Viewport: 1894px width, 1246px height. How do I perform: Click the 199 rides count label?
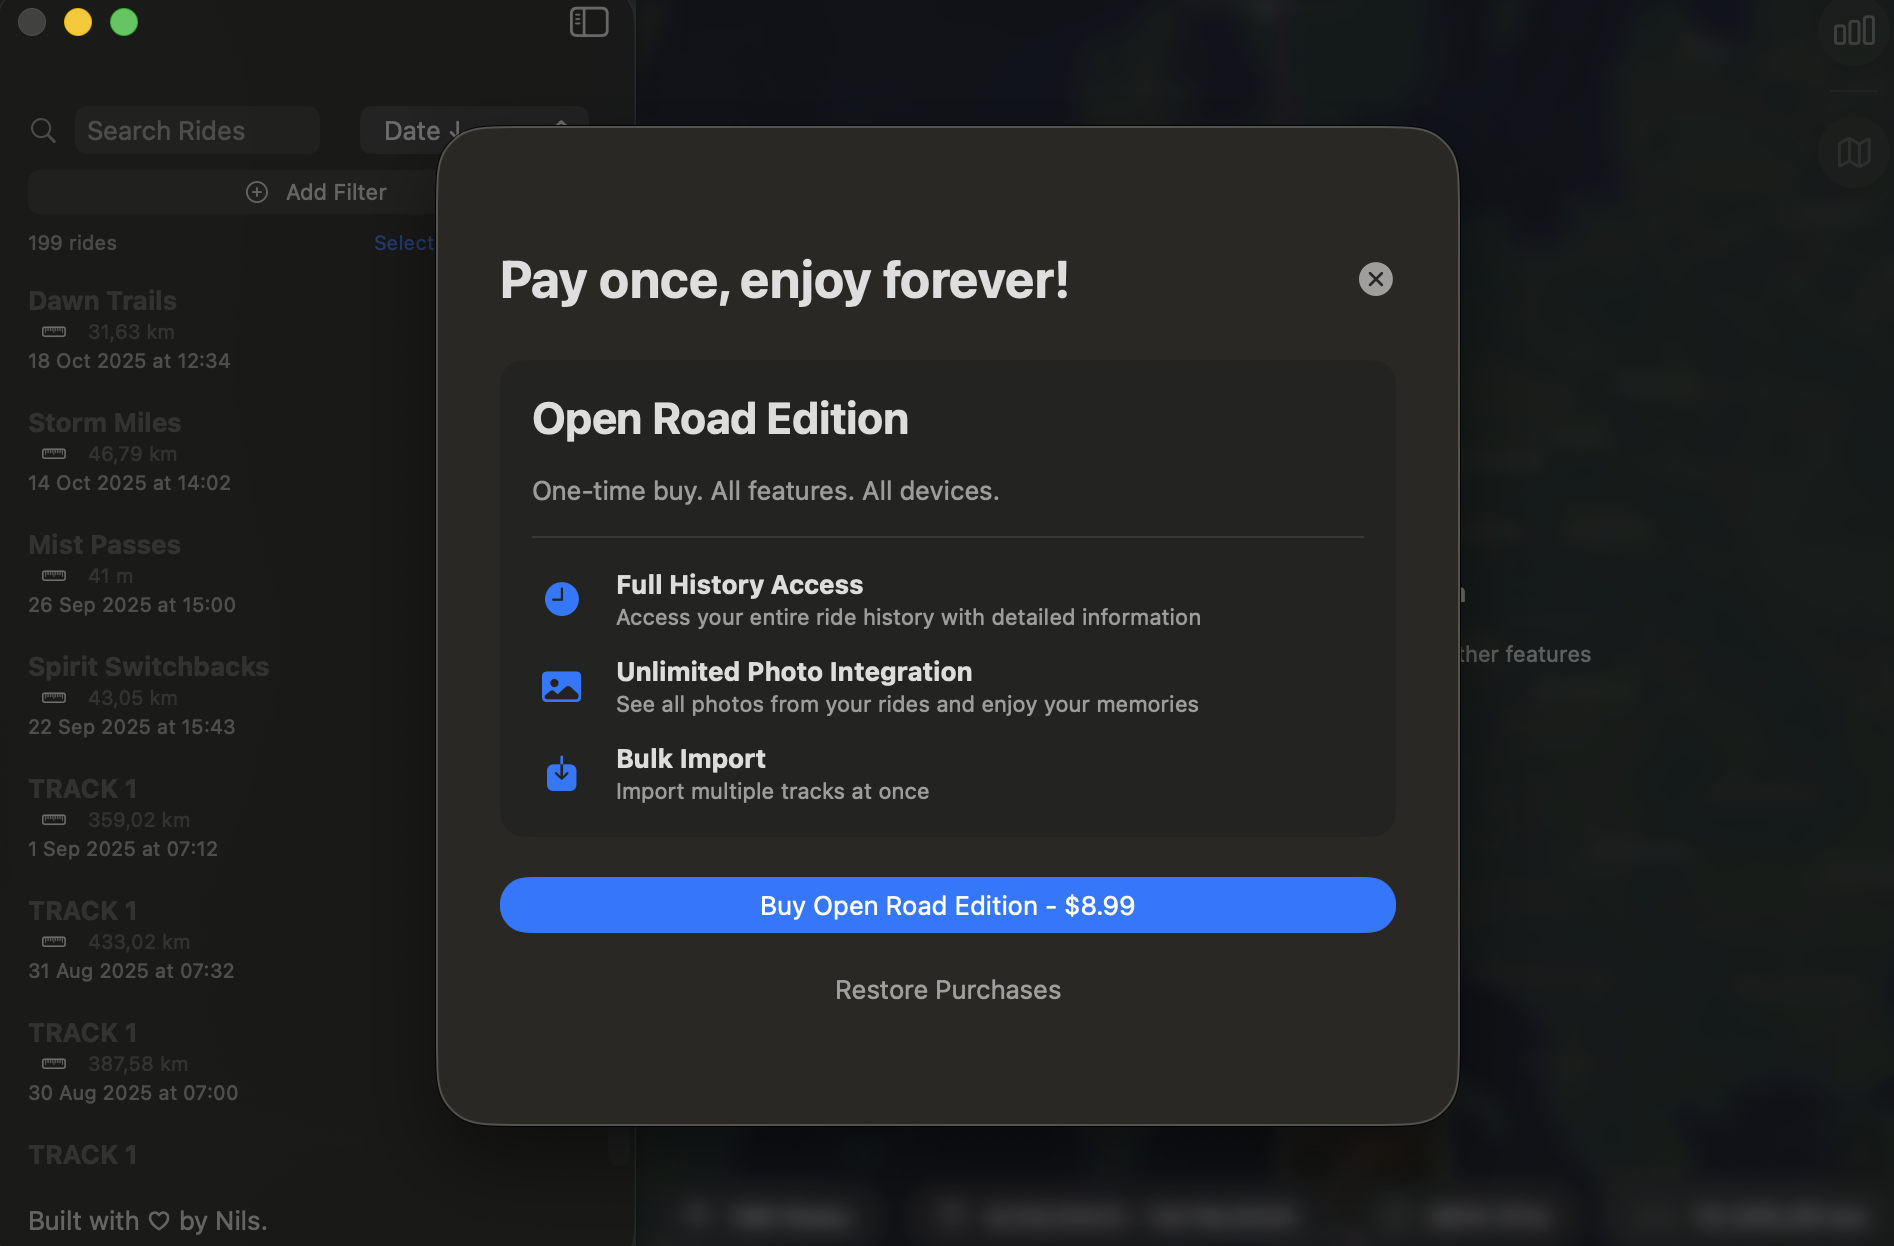[x=72, y=243]
